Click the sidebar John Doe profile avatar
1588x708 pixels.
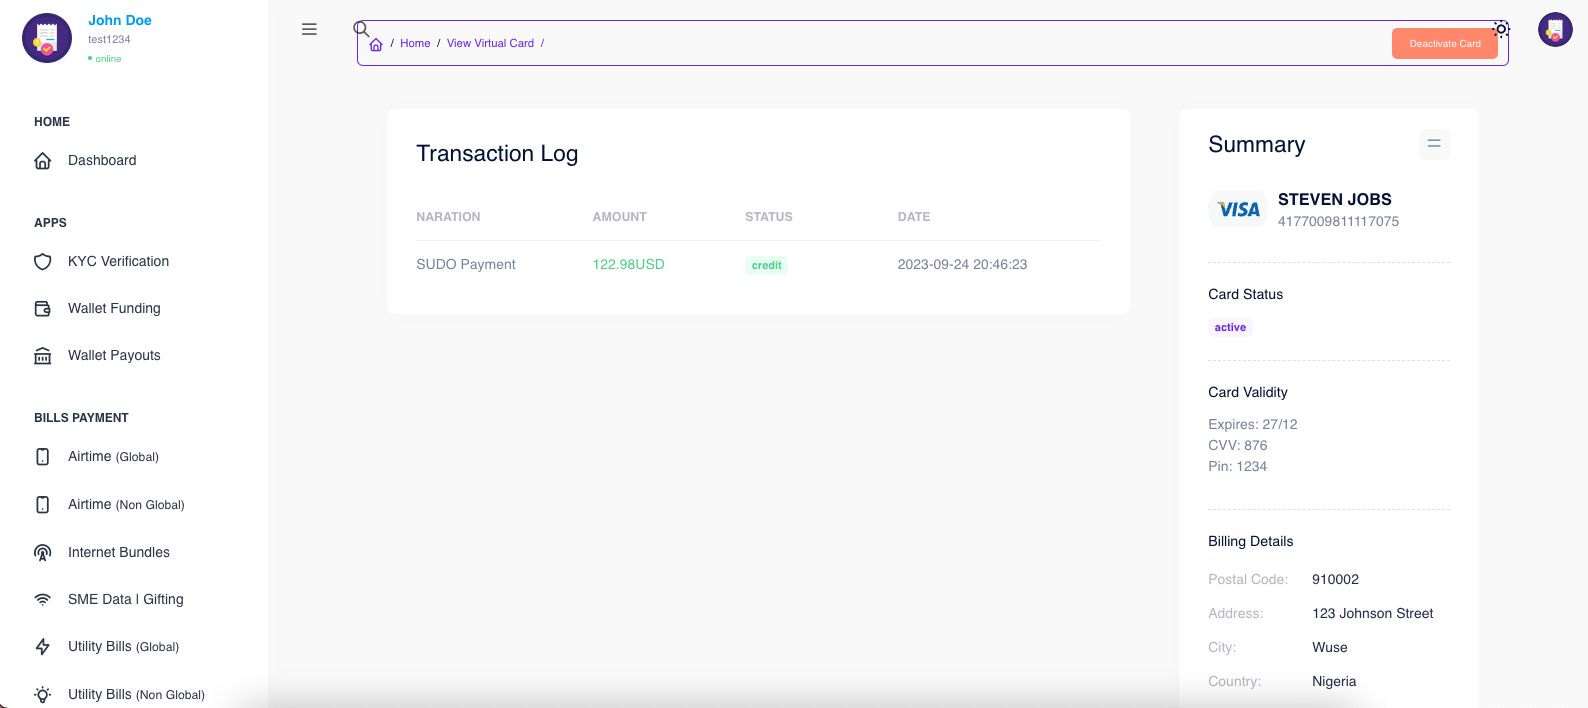[47, 38]
